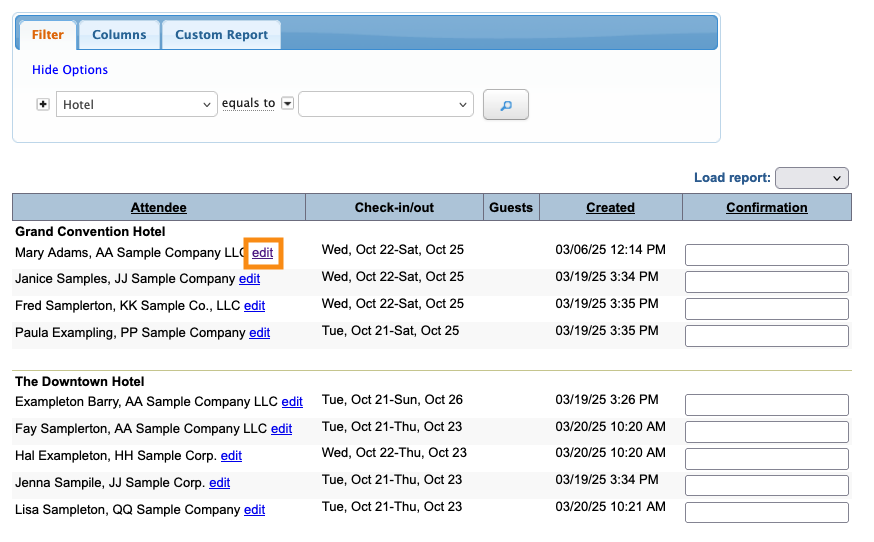874x542 pixels.
Task: Switch to the Columns tab
Action: [119, 35]
